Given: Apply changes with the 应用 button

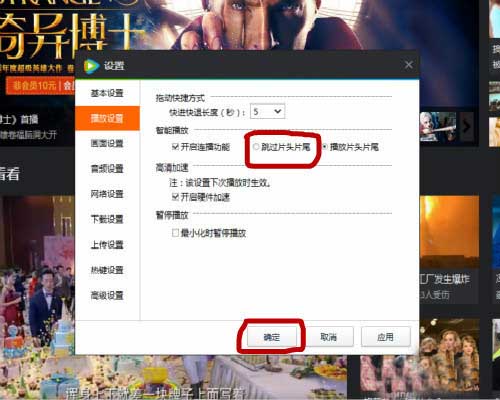Looking at the screenshot, I should [x=386, y=337].
